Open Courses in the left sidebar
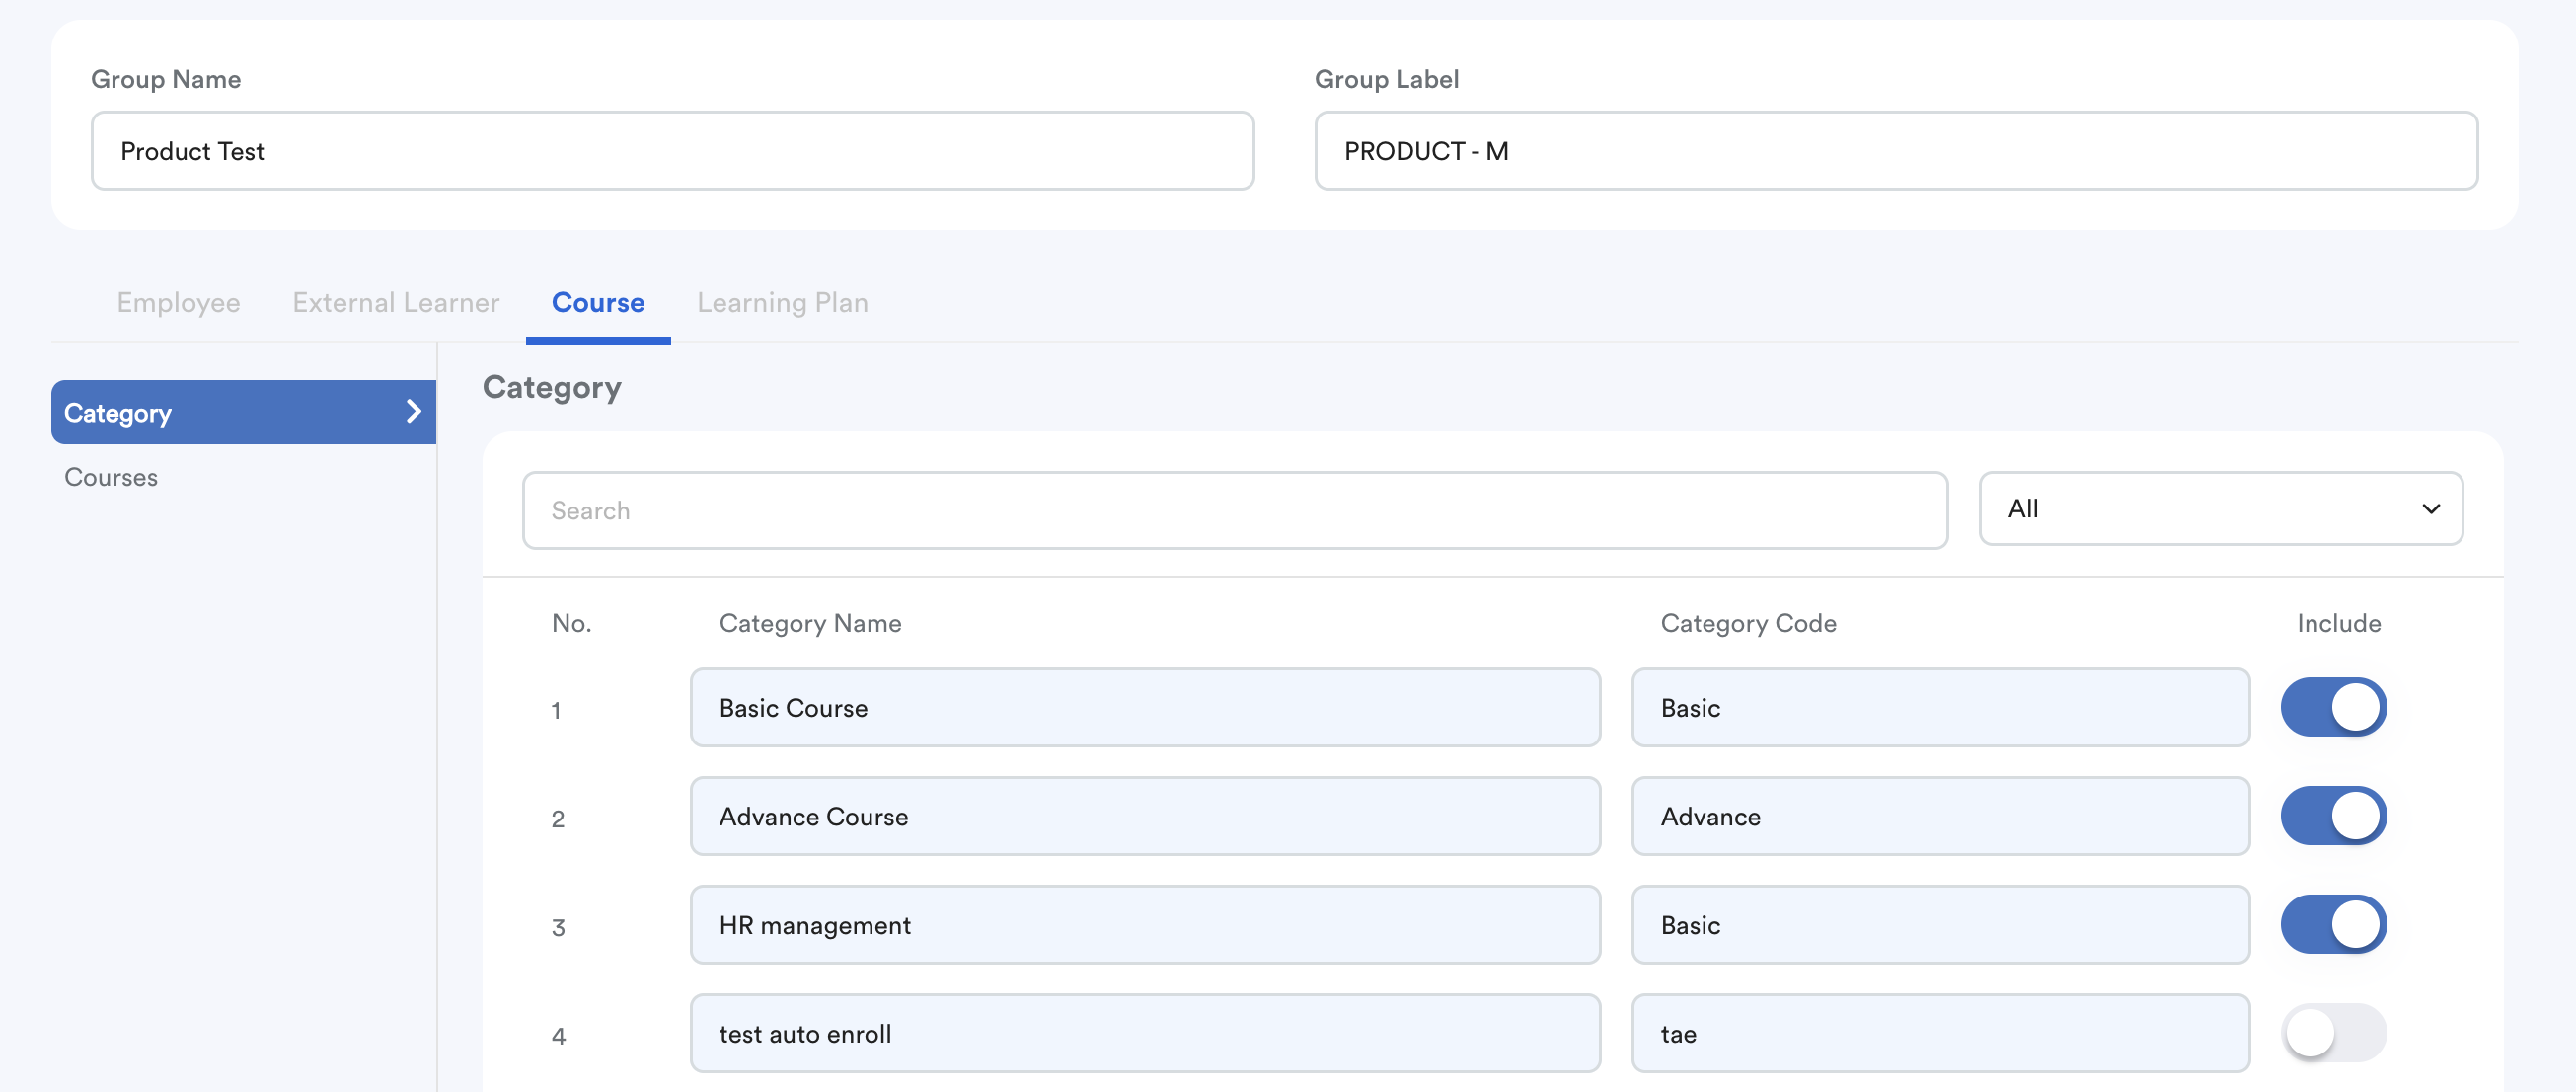The height and width of the screenshot is (1092, 2576). [111, 478]
